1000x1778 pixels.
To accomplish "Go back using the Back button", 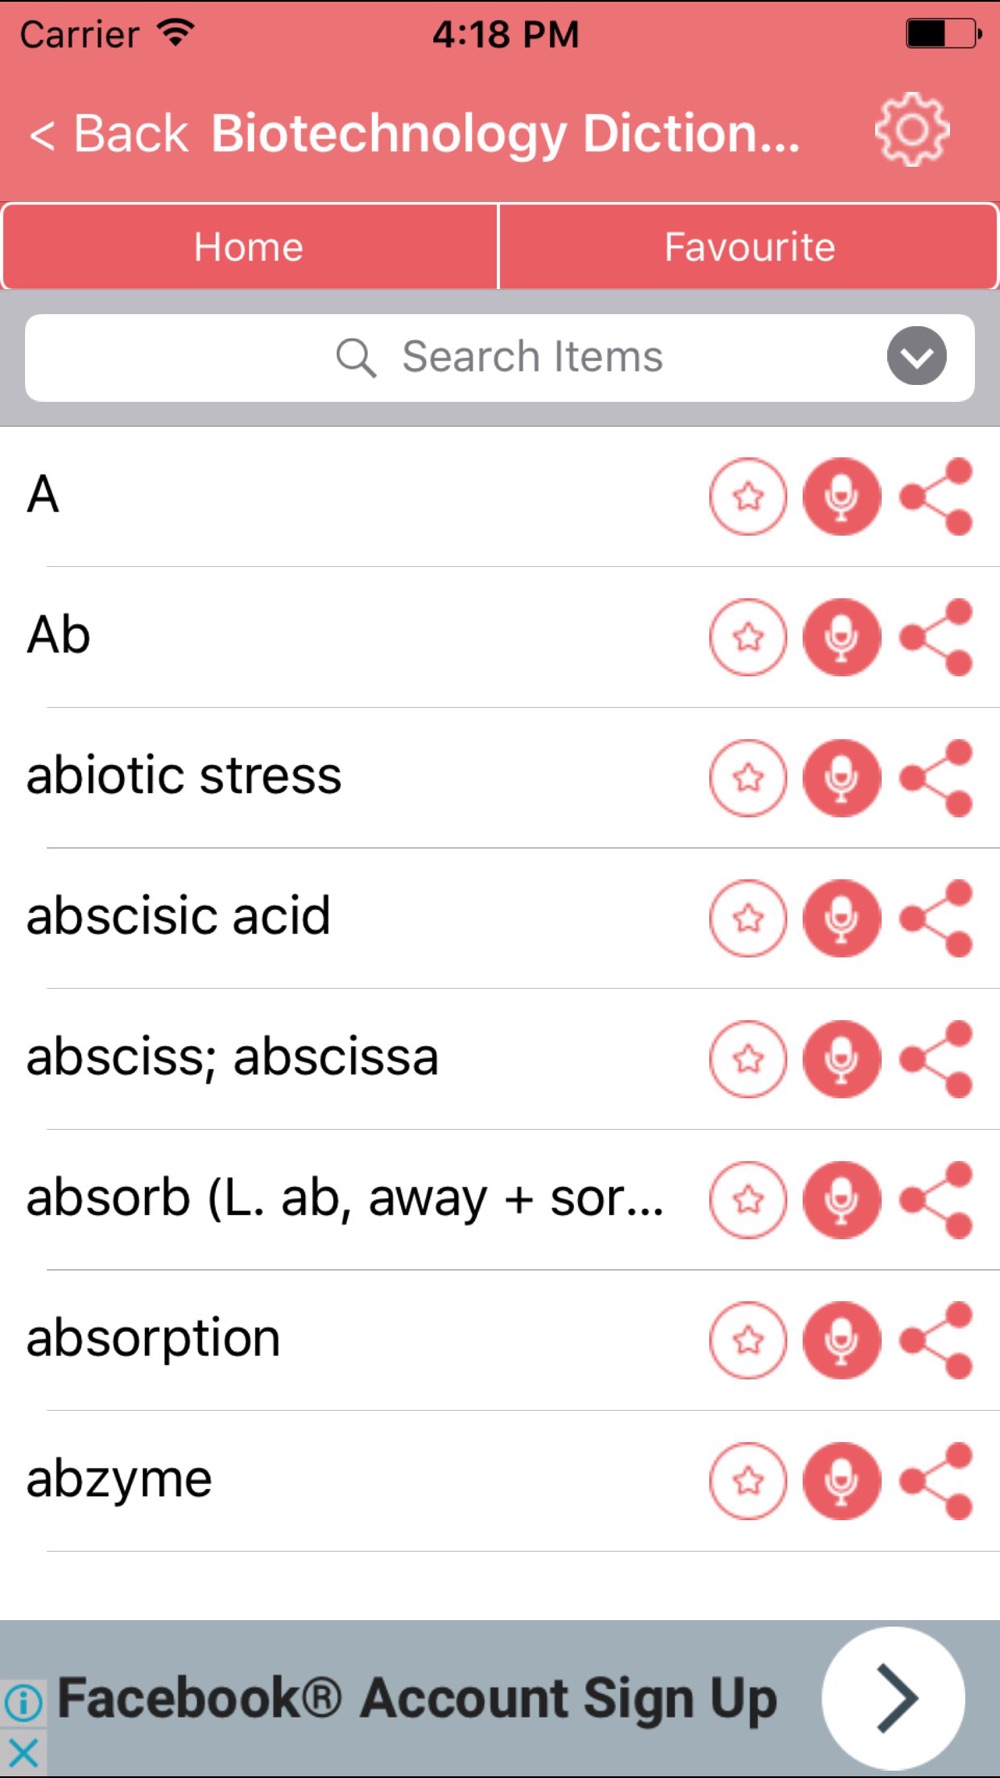I will (109, 133).
